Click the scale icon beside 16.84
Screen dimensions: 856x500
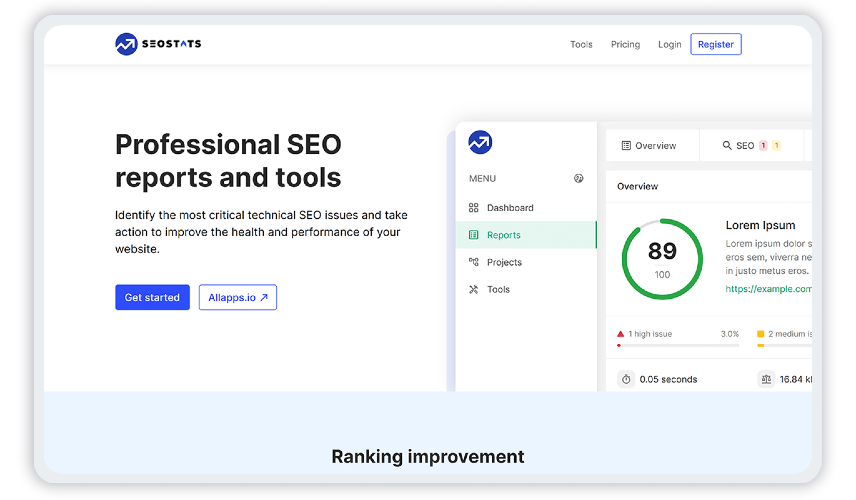click(x=766, y=379)
